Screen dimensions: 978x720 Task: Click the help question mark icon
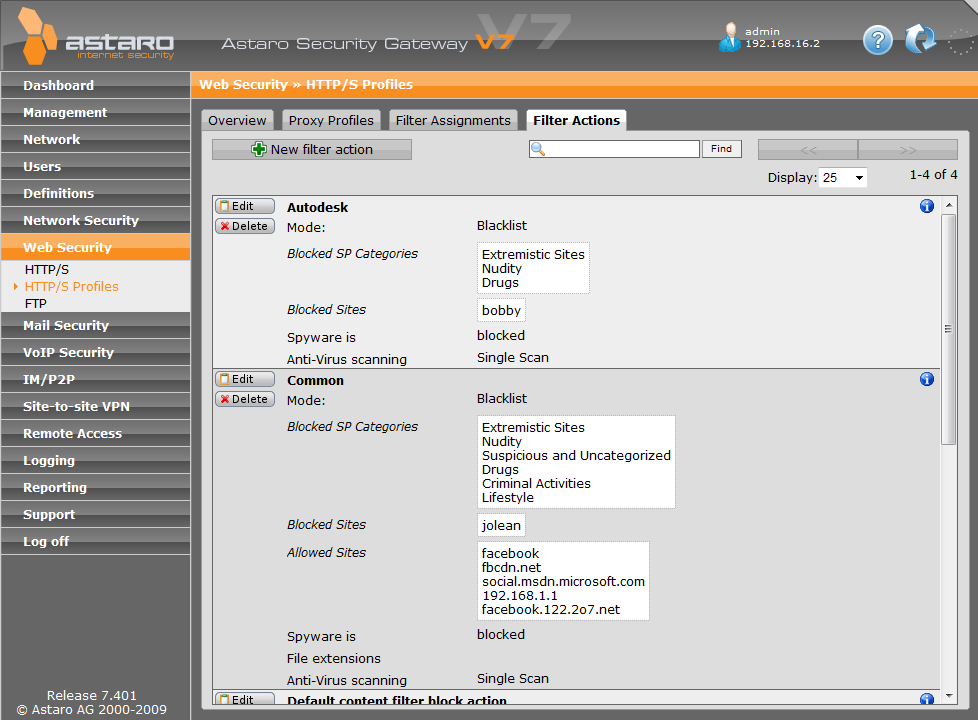(877, 40)
